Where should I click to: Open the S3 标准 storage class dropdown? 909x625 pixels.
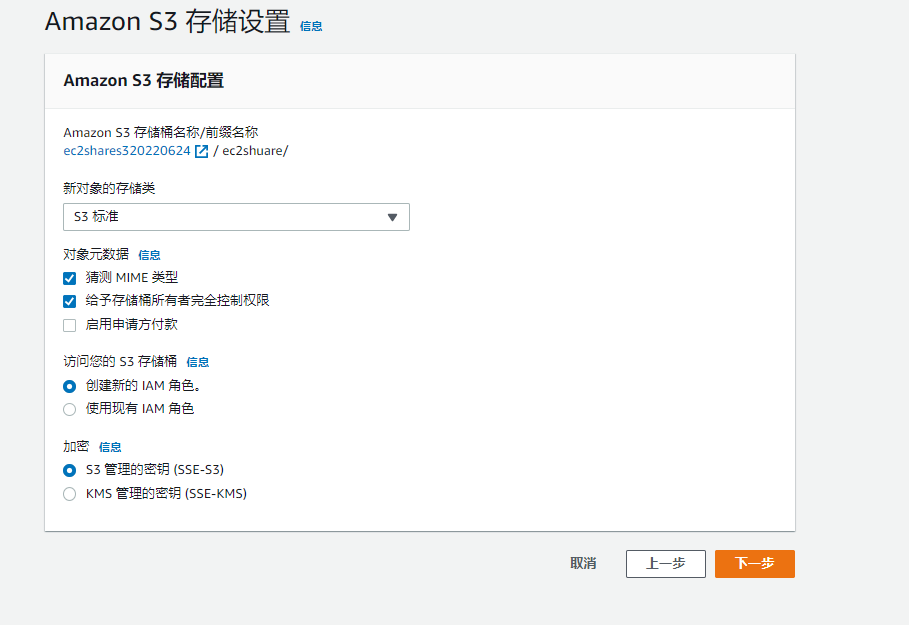[236, 217]
